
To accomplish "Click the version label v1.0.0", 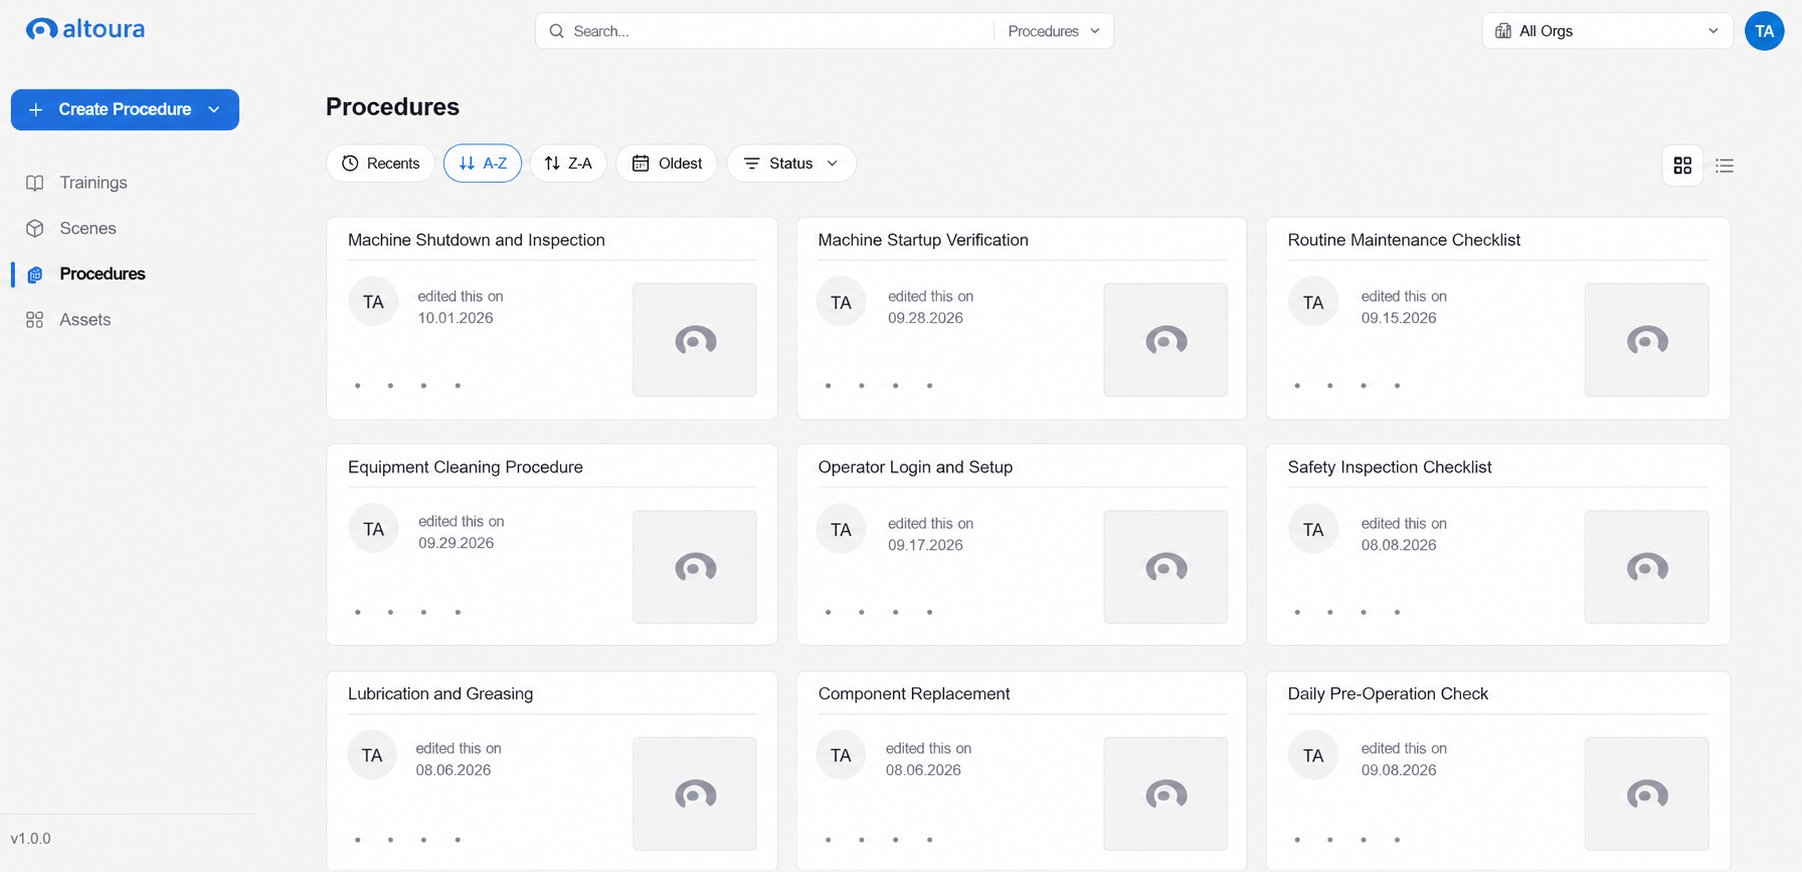I will point(30,839).
